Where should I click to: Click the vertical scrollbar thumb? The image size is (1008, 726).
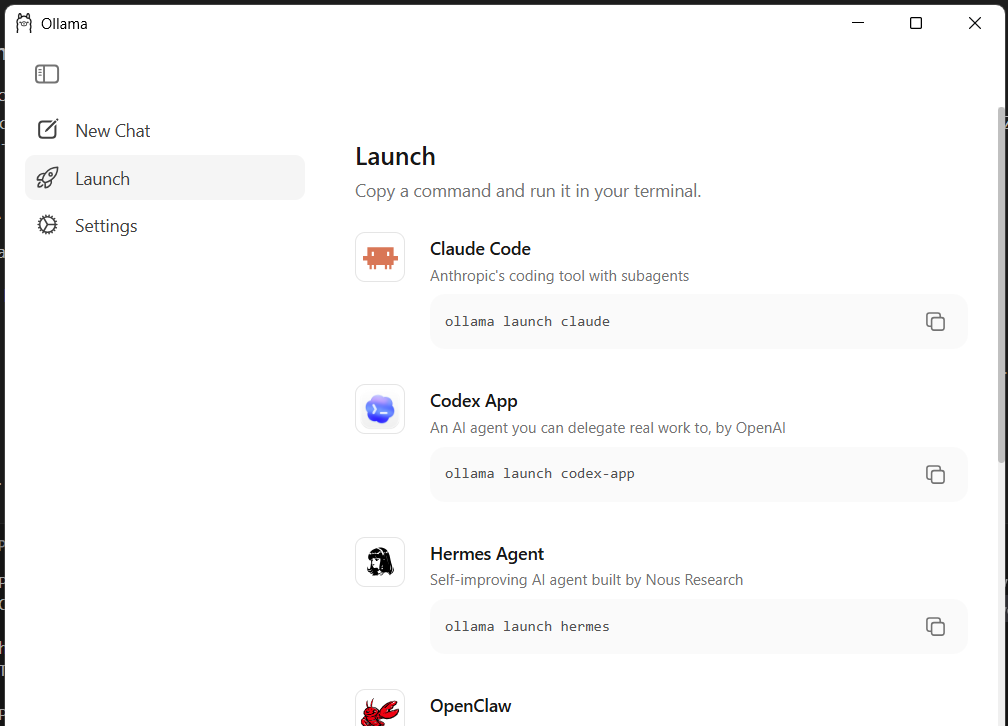point(1001,285)
